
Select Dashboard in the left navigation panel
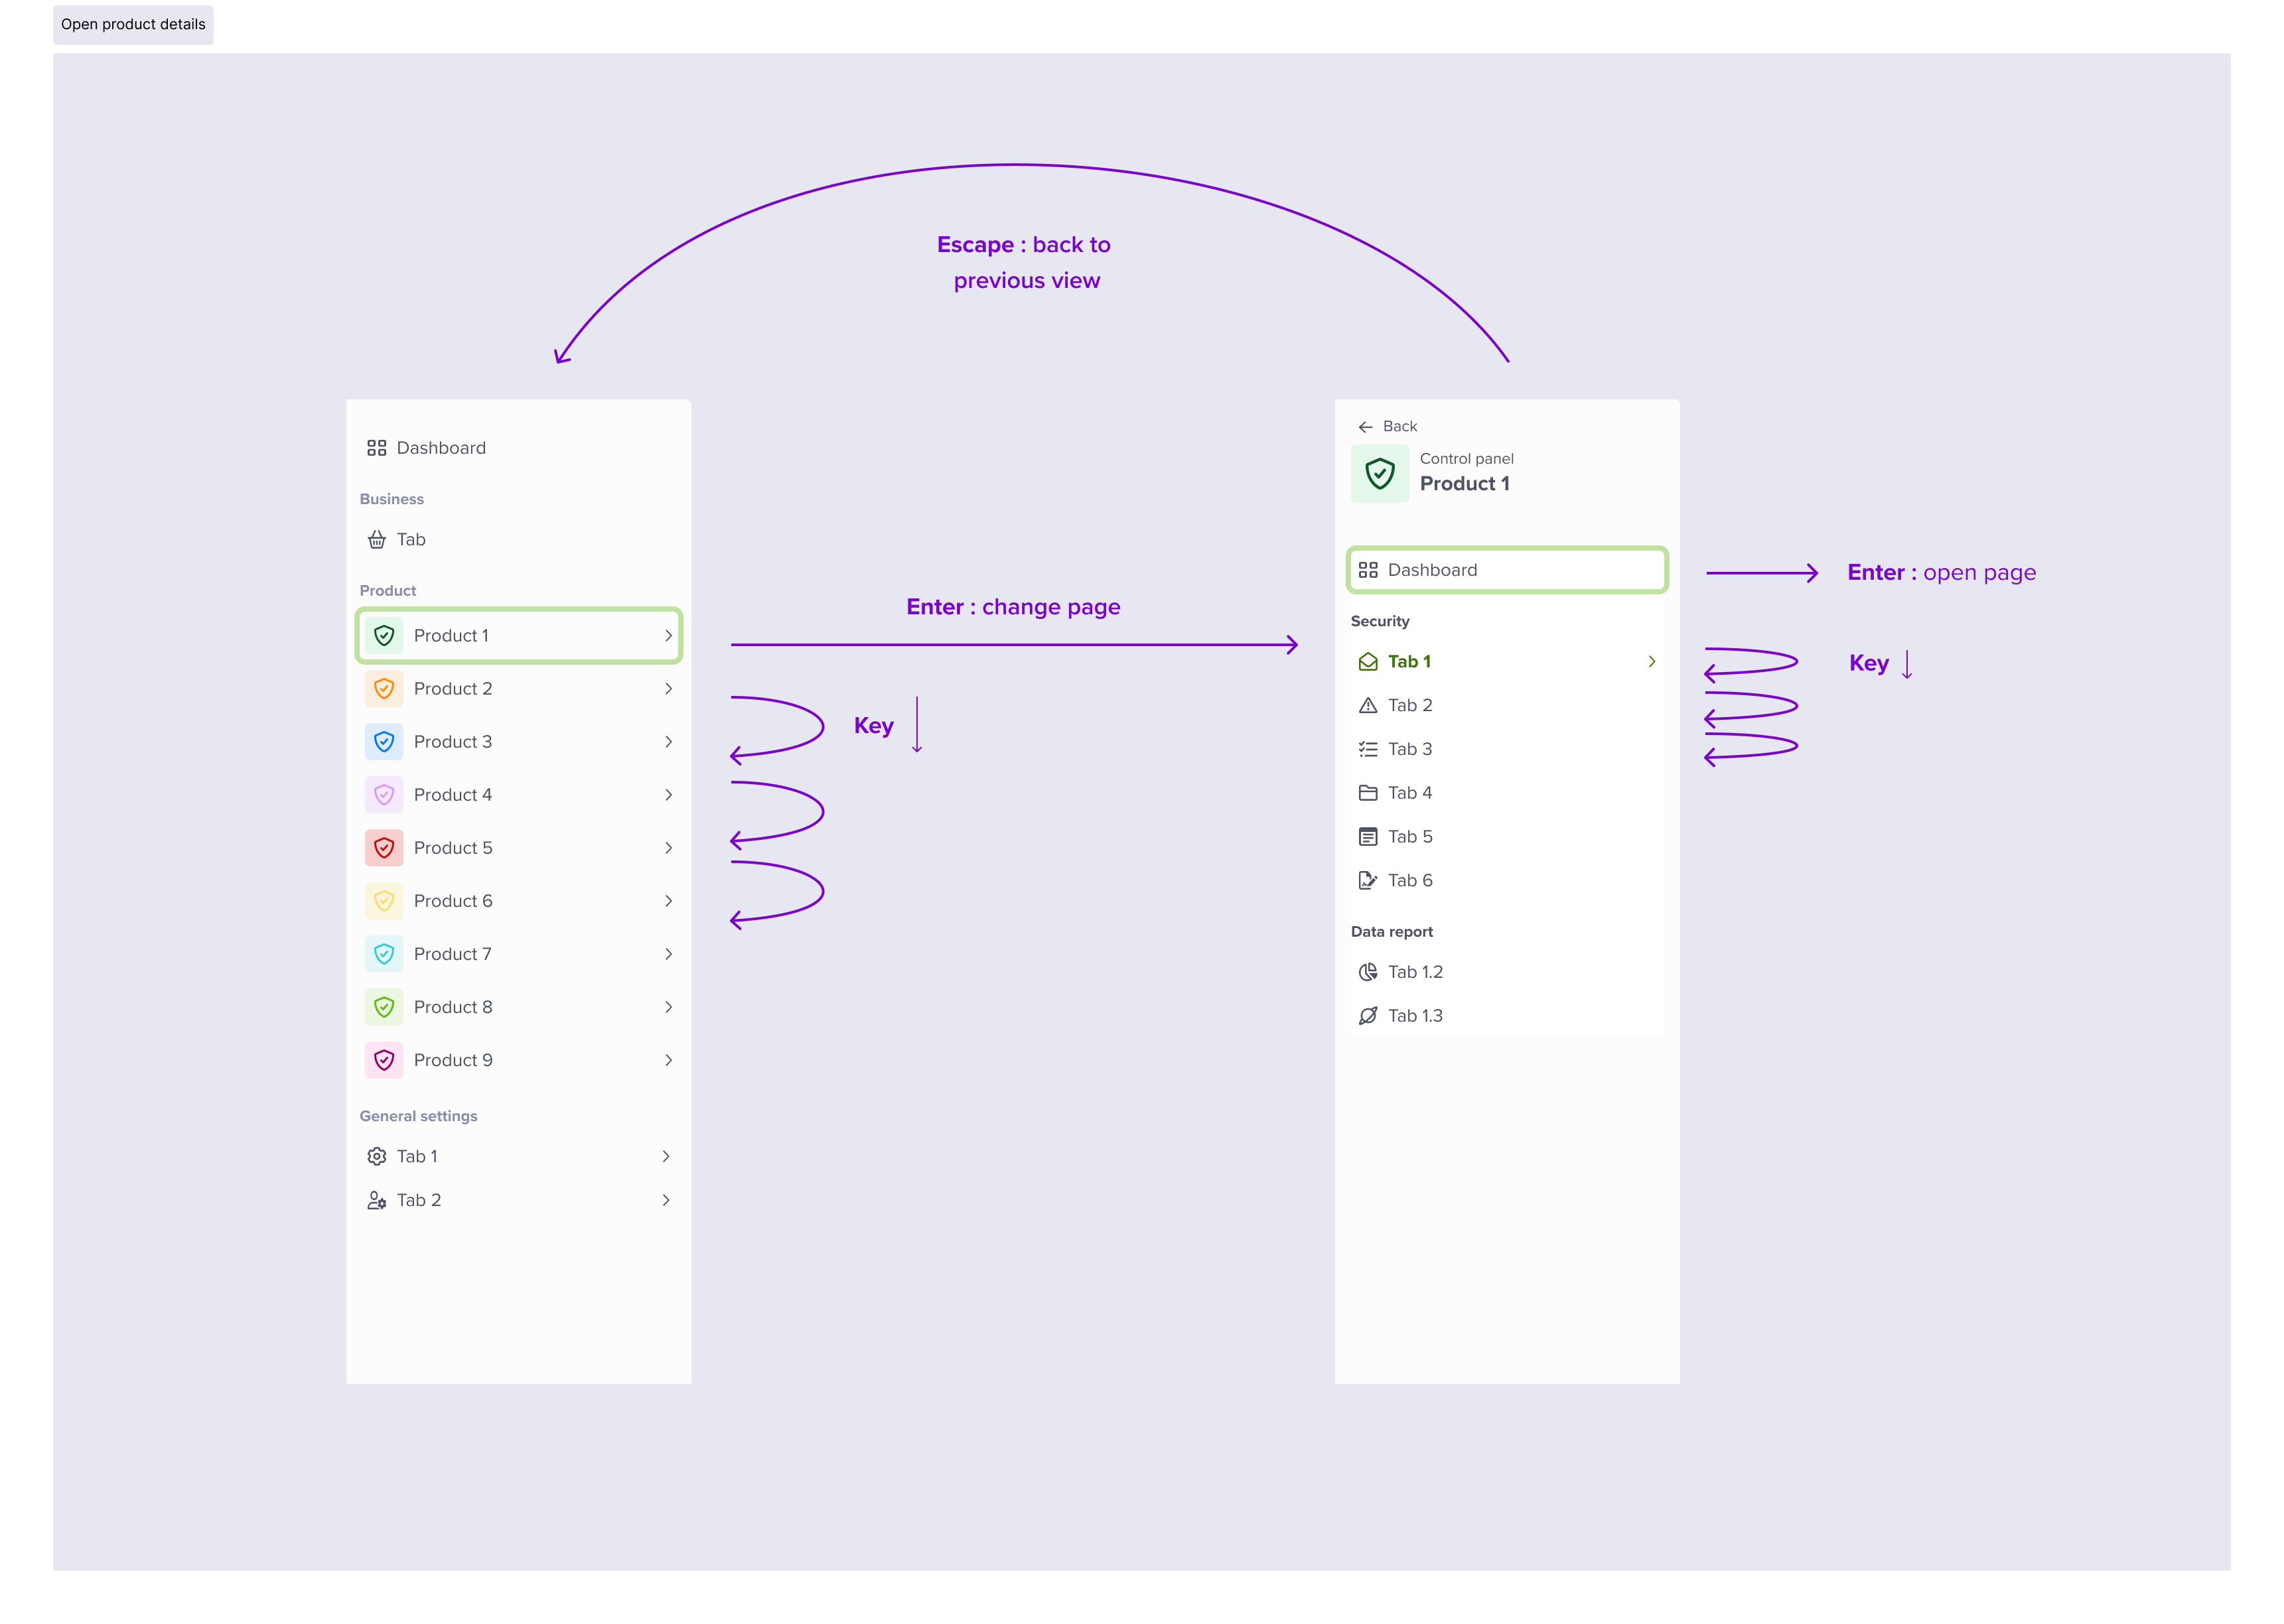(x=518, y=448)
